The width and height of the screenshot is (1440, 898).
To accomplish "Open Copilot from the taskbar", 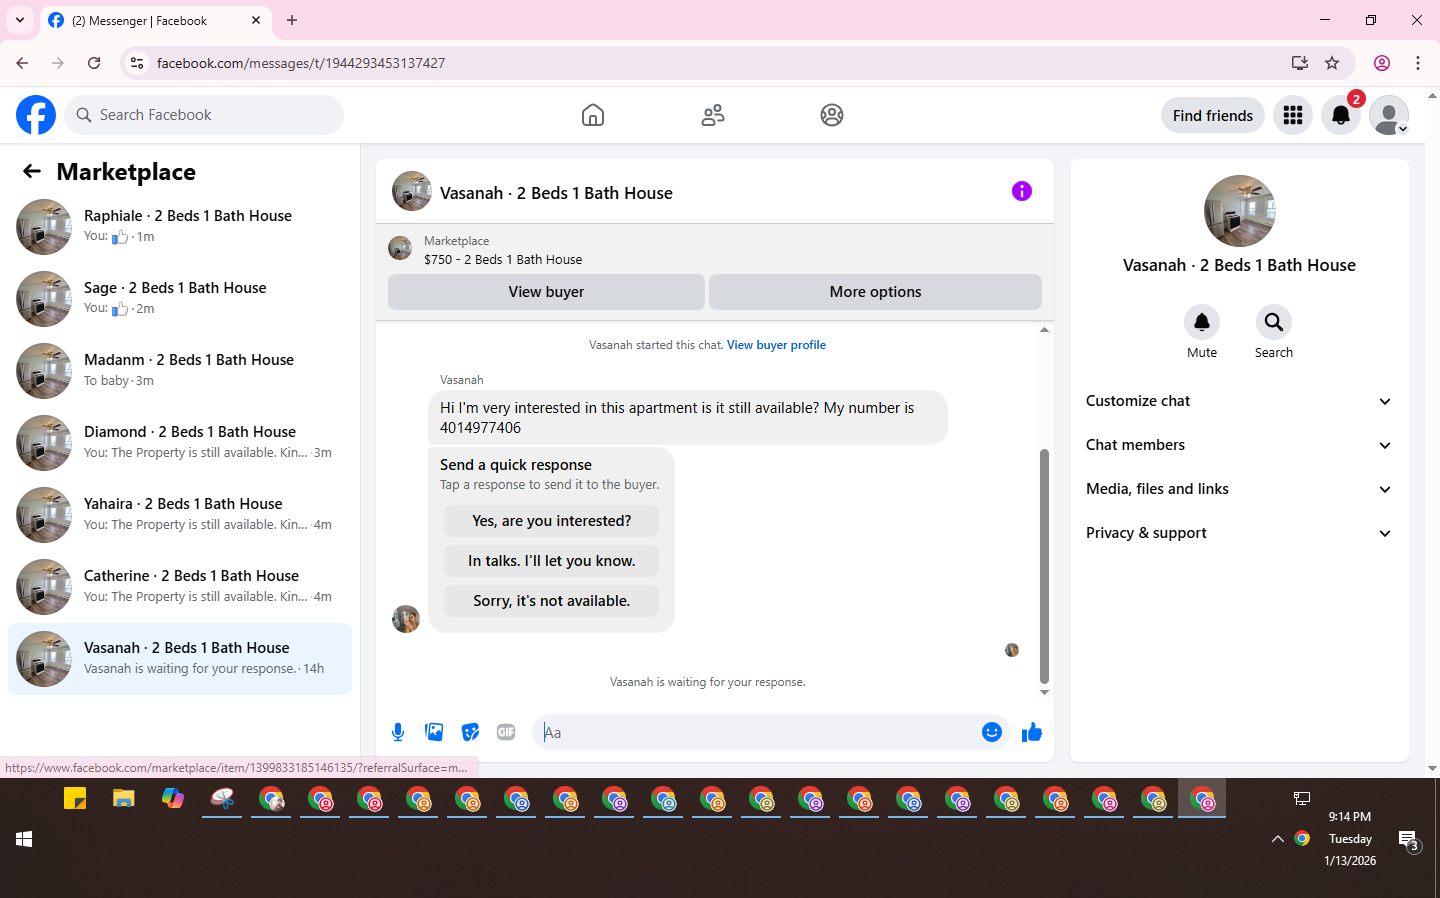I will point(173,798).
